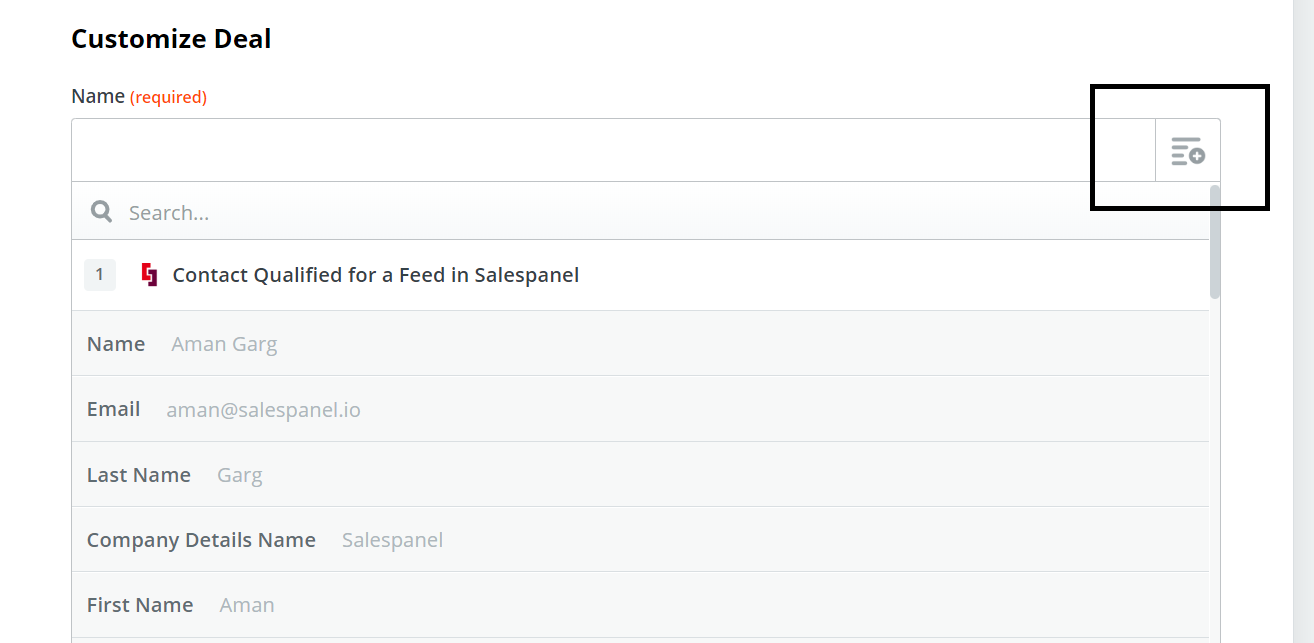Click the Customize Deal heading
The height and width of the screenshot is (643, 1314).
click(x=171, y=39)
